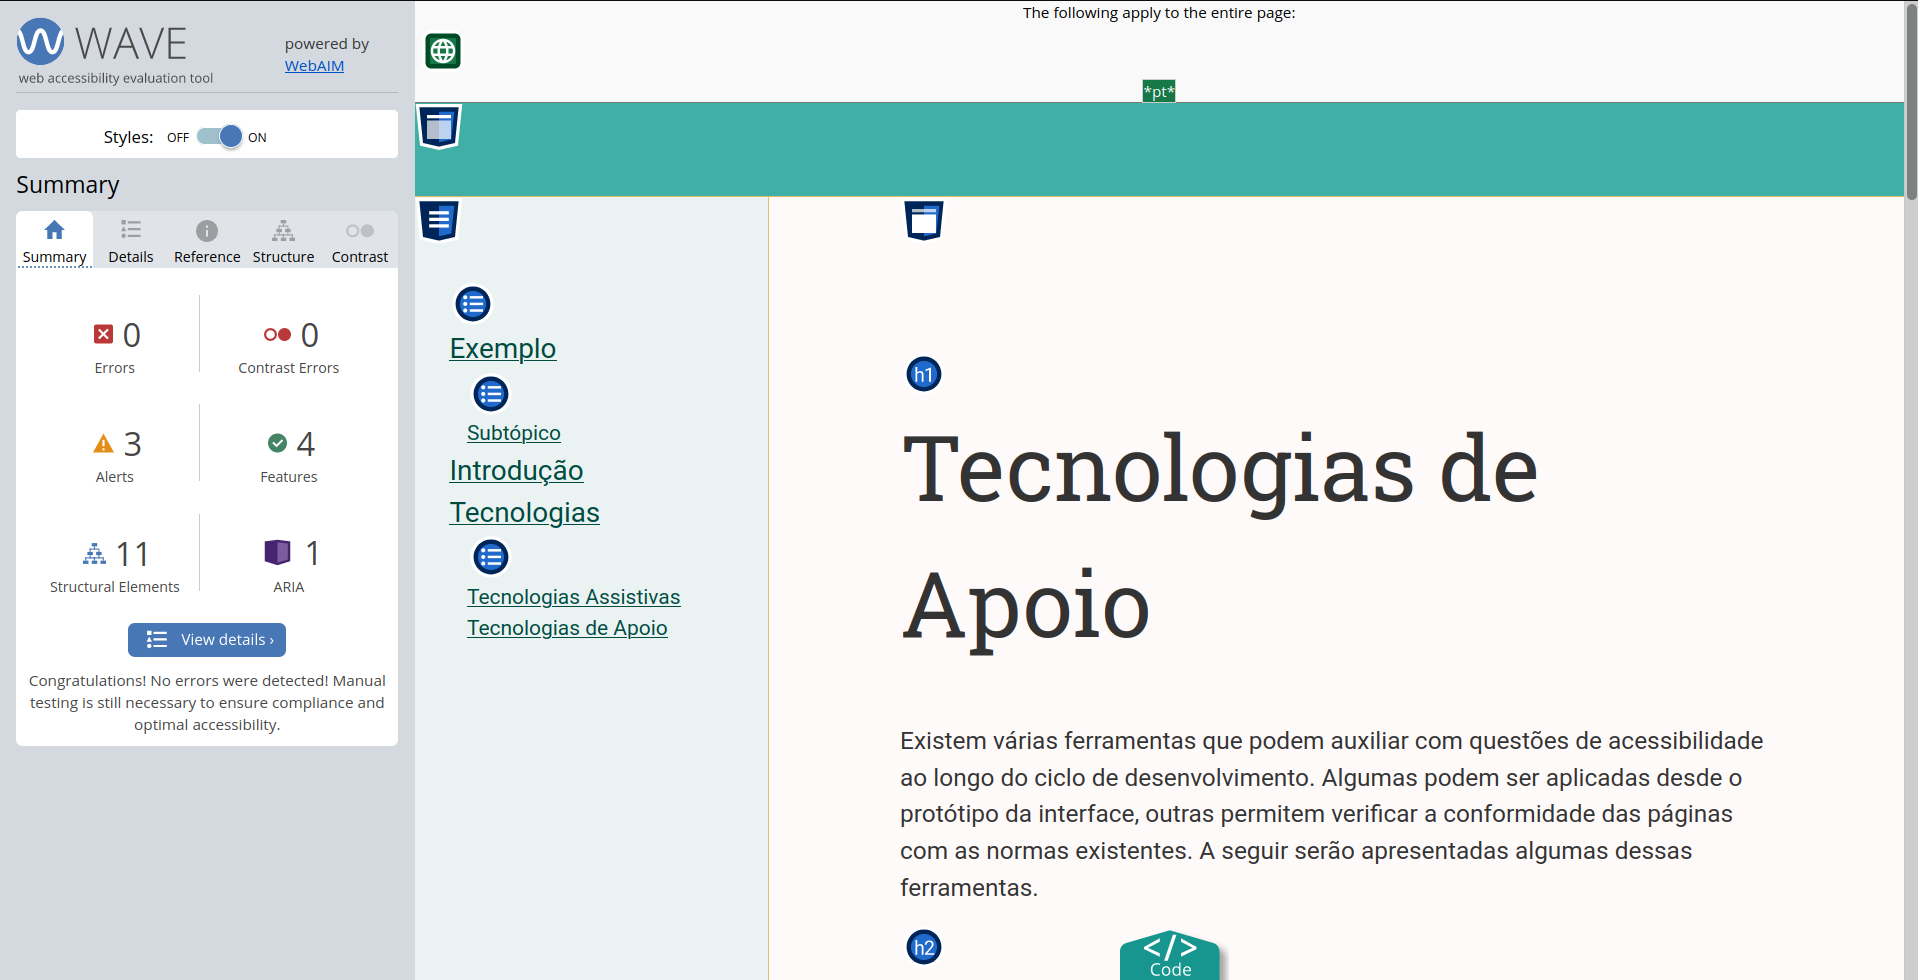This screenshot has height=980, width=1918.
Task: Click the list icon above Tecnologias Assistivas
Action: click(x=491, y=558)
